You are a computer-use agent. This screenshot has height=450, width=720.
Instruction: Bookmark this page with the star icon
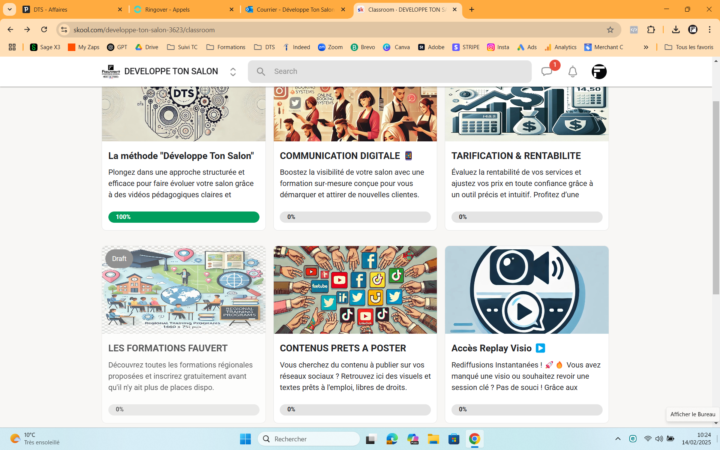coord(610,30)
